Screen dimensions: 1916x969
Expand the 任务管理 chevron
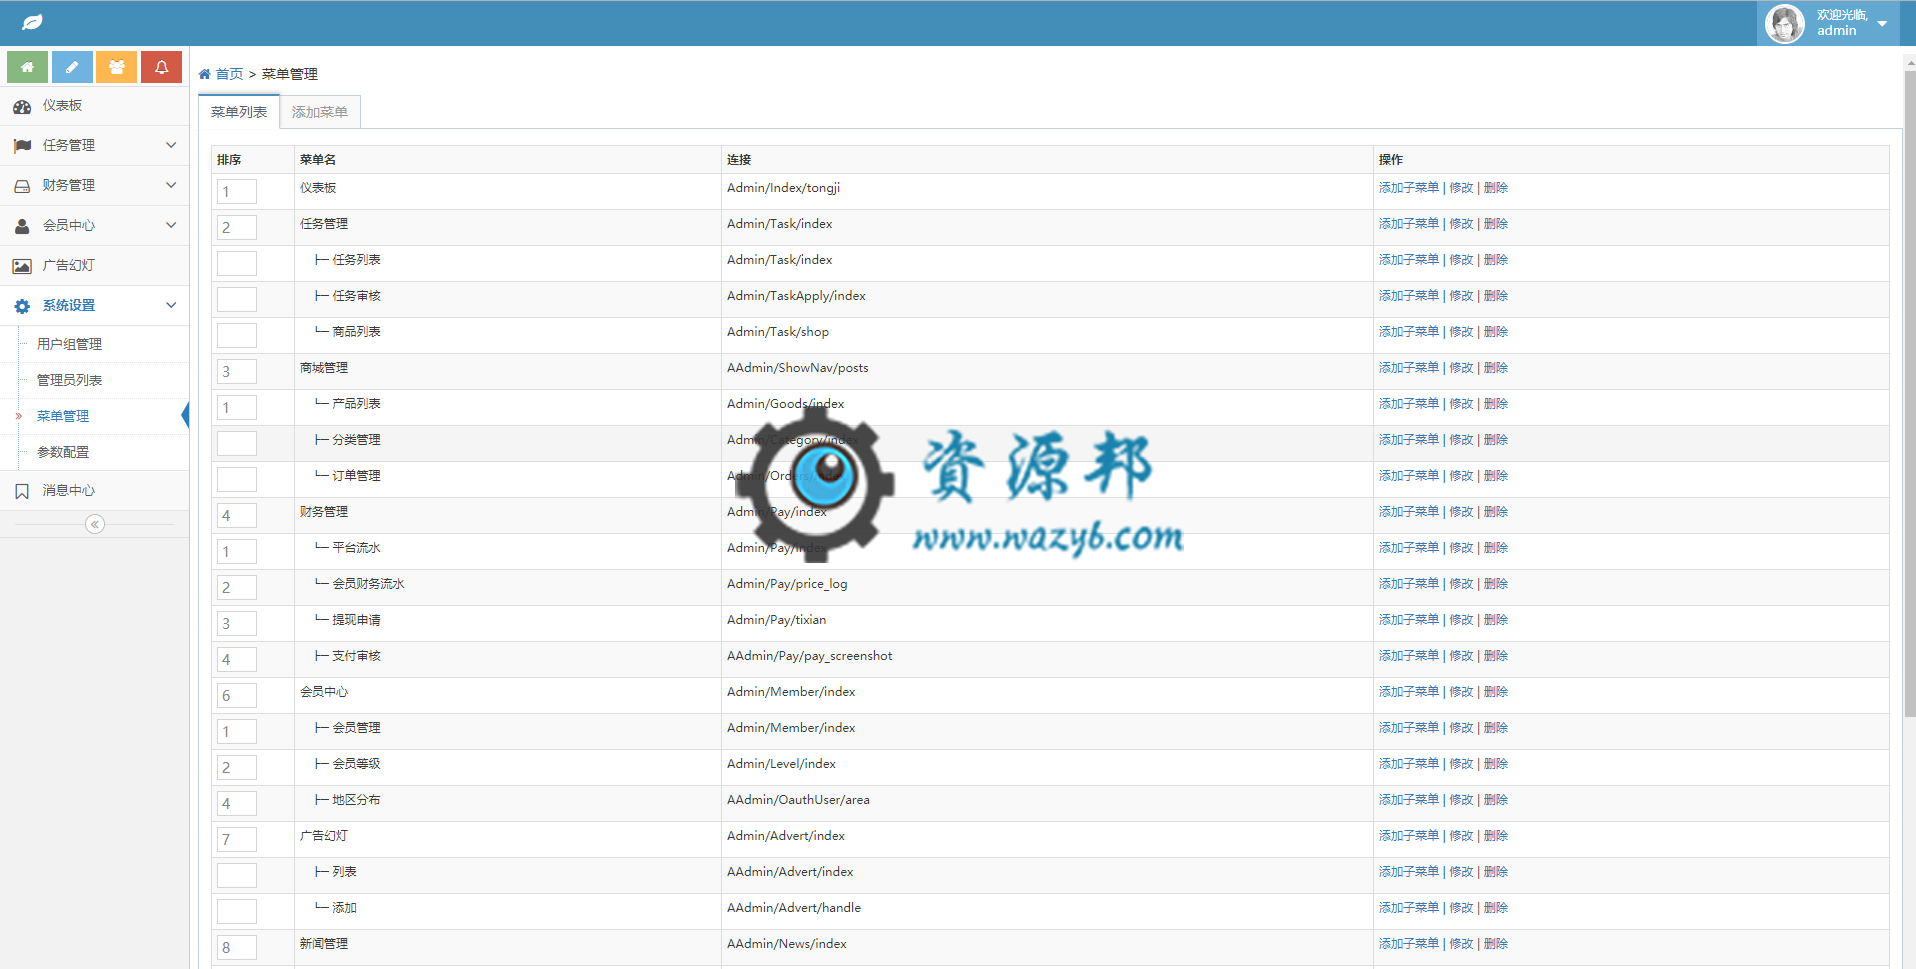(171, 145)
